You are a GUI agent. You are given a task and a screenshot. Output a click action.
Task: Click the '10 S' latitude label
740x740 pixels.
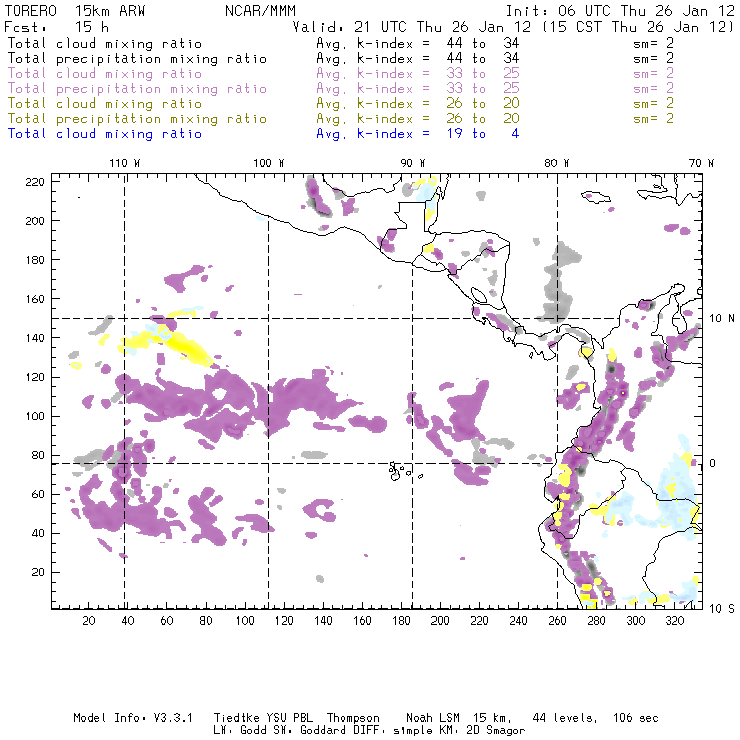722,608
